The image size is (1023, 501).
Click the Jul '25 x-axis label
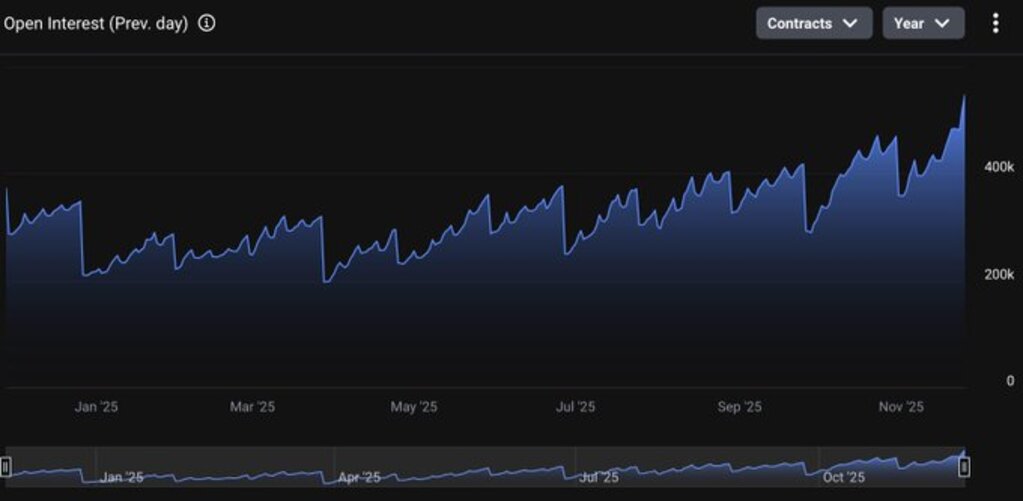coord(575,407)
